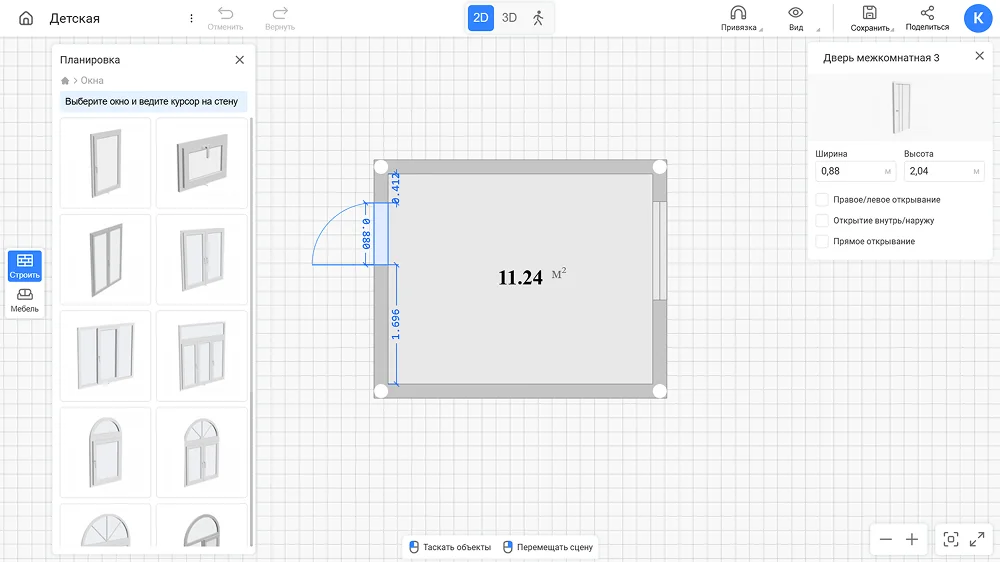Open the Строить build tab
1000x562 pixels.
(x=25, y=265)
